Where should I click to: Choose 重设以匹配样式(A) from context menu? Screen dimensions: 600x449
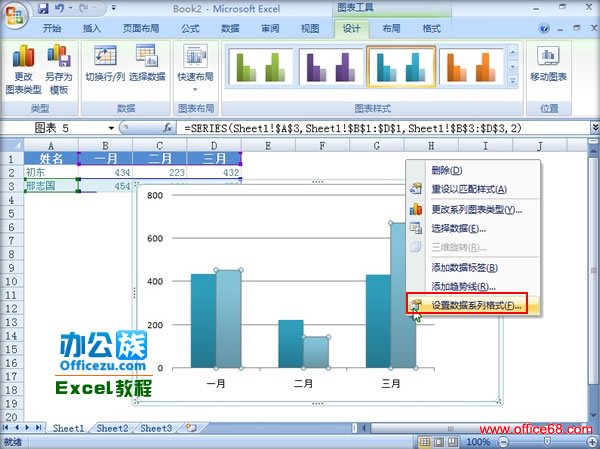coord(473,189)
